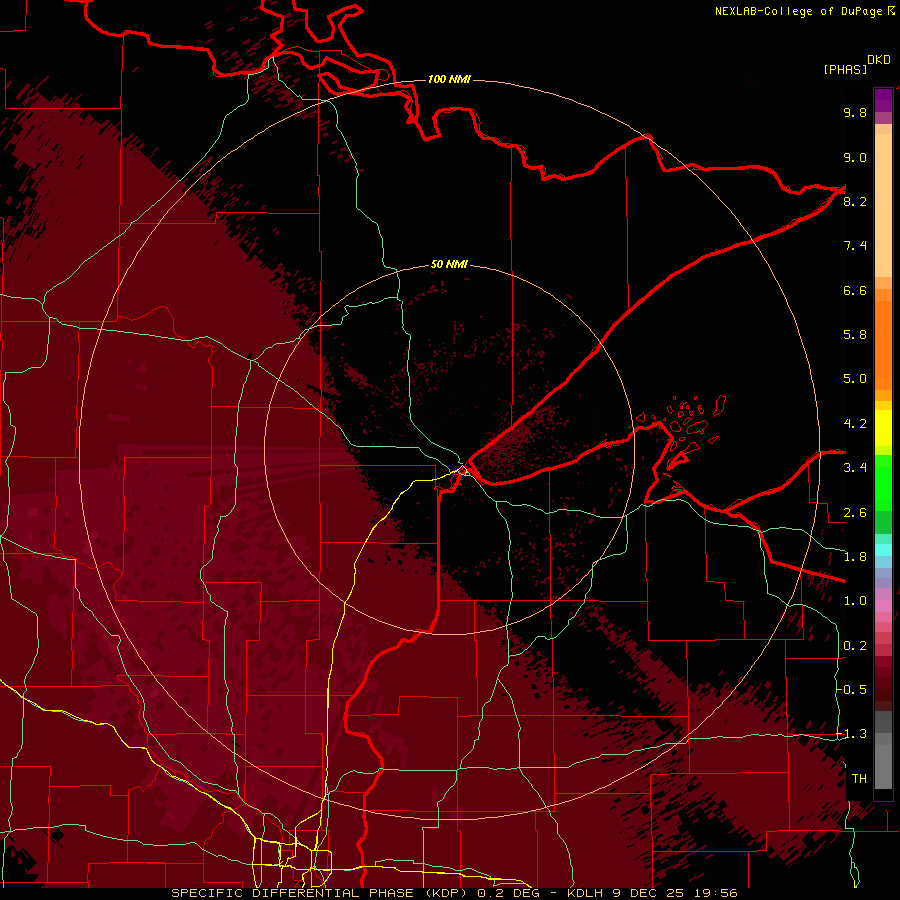Click the TH threshold label

click(859, 779)
